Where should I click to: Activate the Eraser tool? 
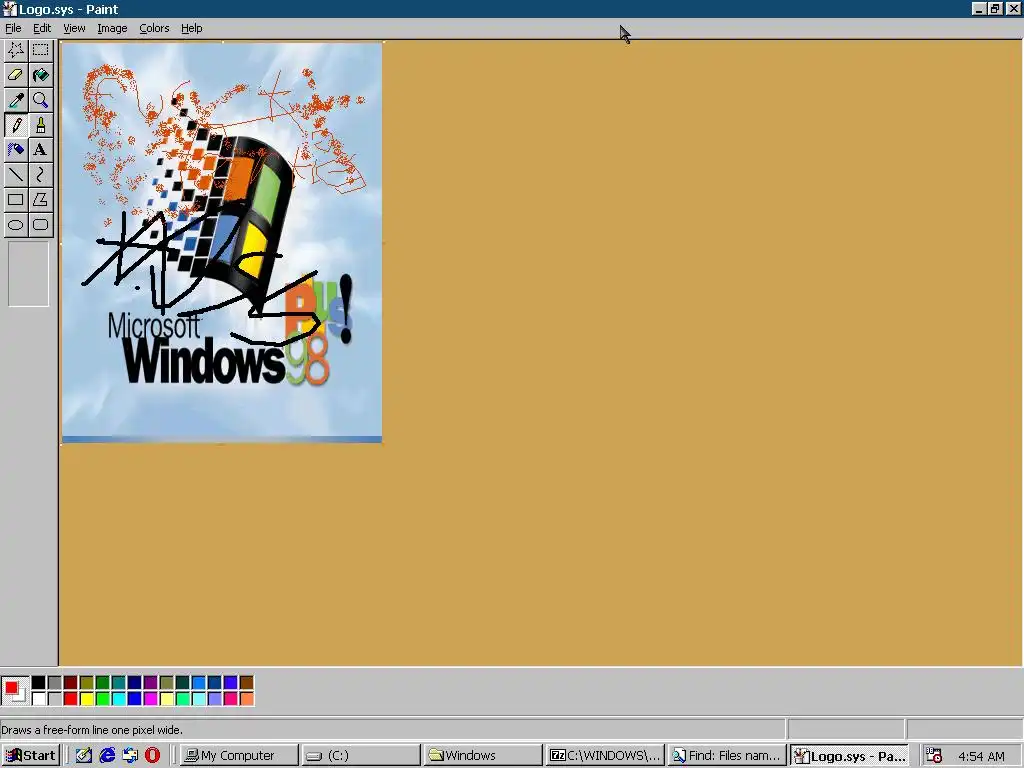pyautogui.click(x=16, y=75)
